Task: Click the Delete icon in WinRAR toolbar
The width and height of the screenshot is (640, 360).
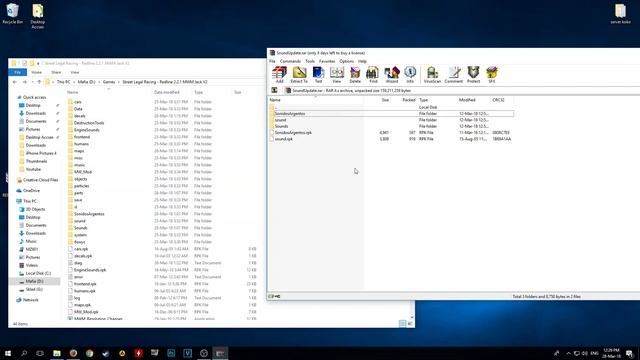Action: tap(355, 75)
